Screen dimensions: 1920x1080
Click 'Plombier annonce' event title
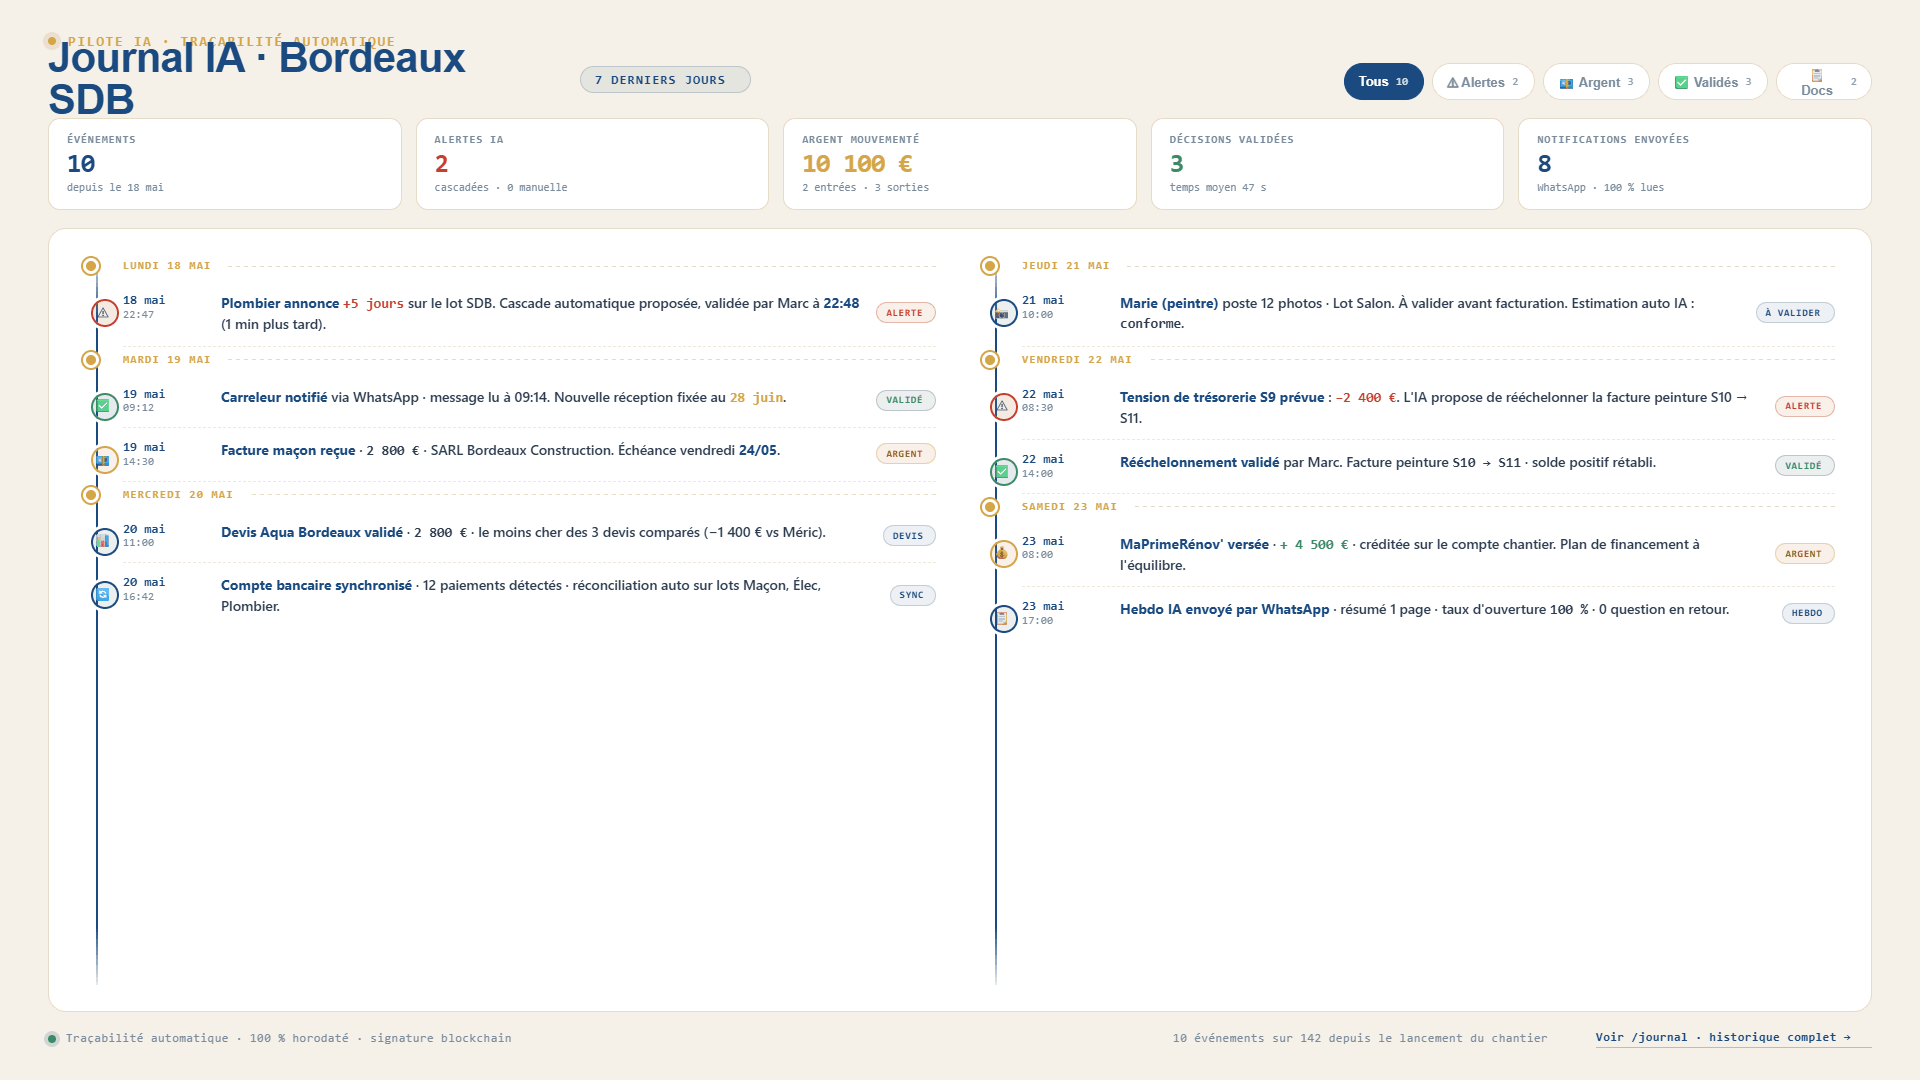(x=280, y=303)
